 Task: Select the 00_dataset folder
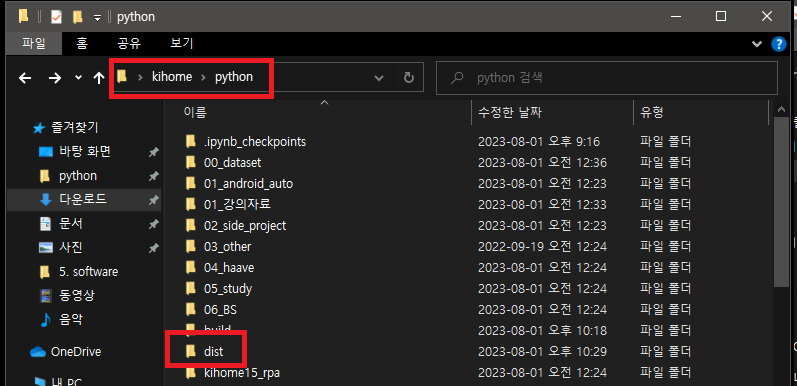point(232,163)
